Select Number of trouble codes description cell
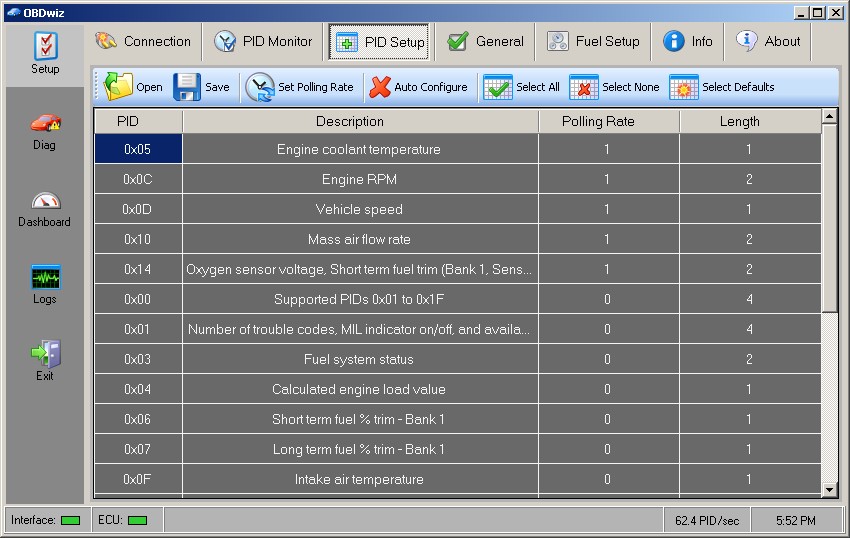The width and height of the screenshot is (850, 538). [360, 329]
